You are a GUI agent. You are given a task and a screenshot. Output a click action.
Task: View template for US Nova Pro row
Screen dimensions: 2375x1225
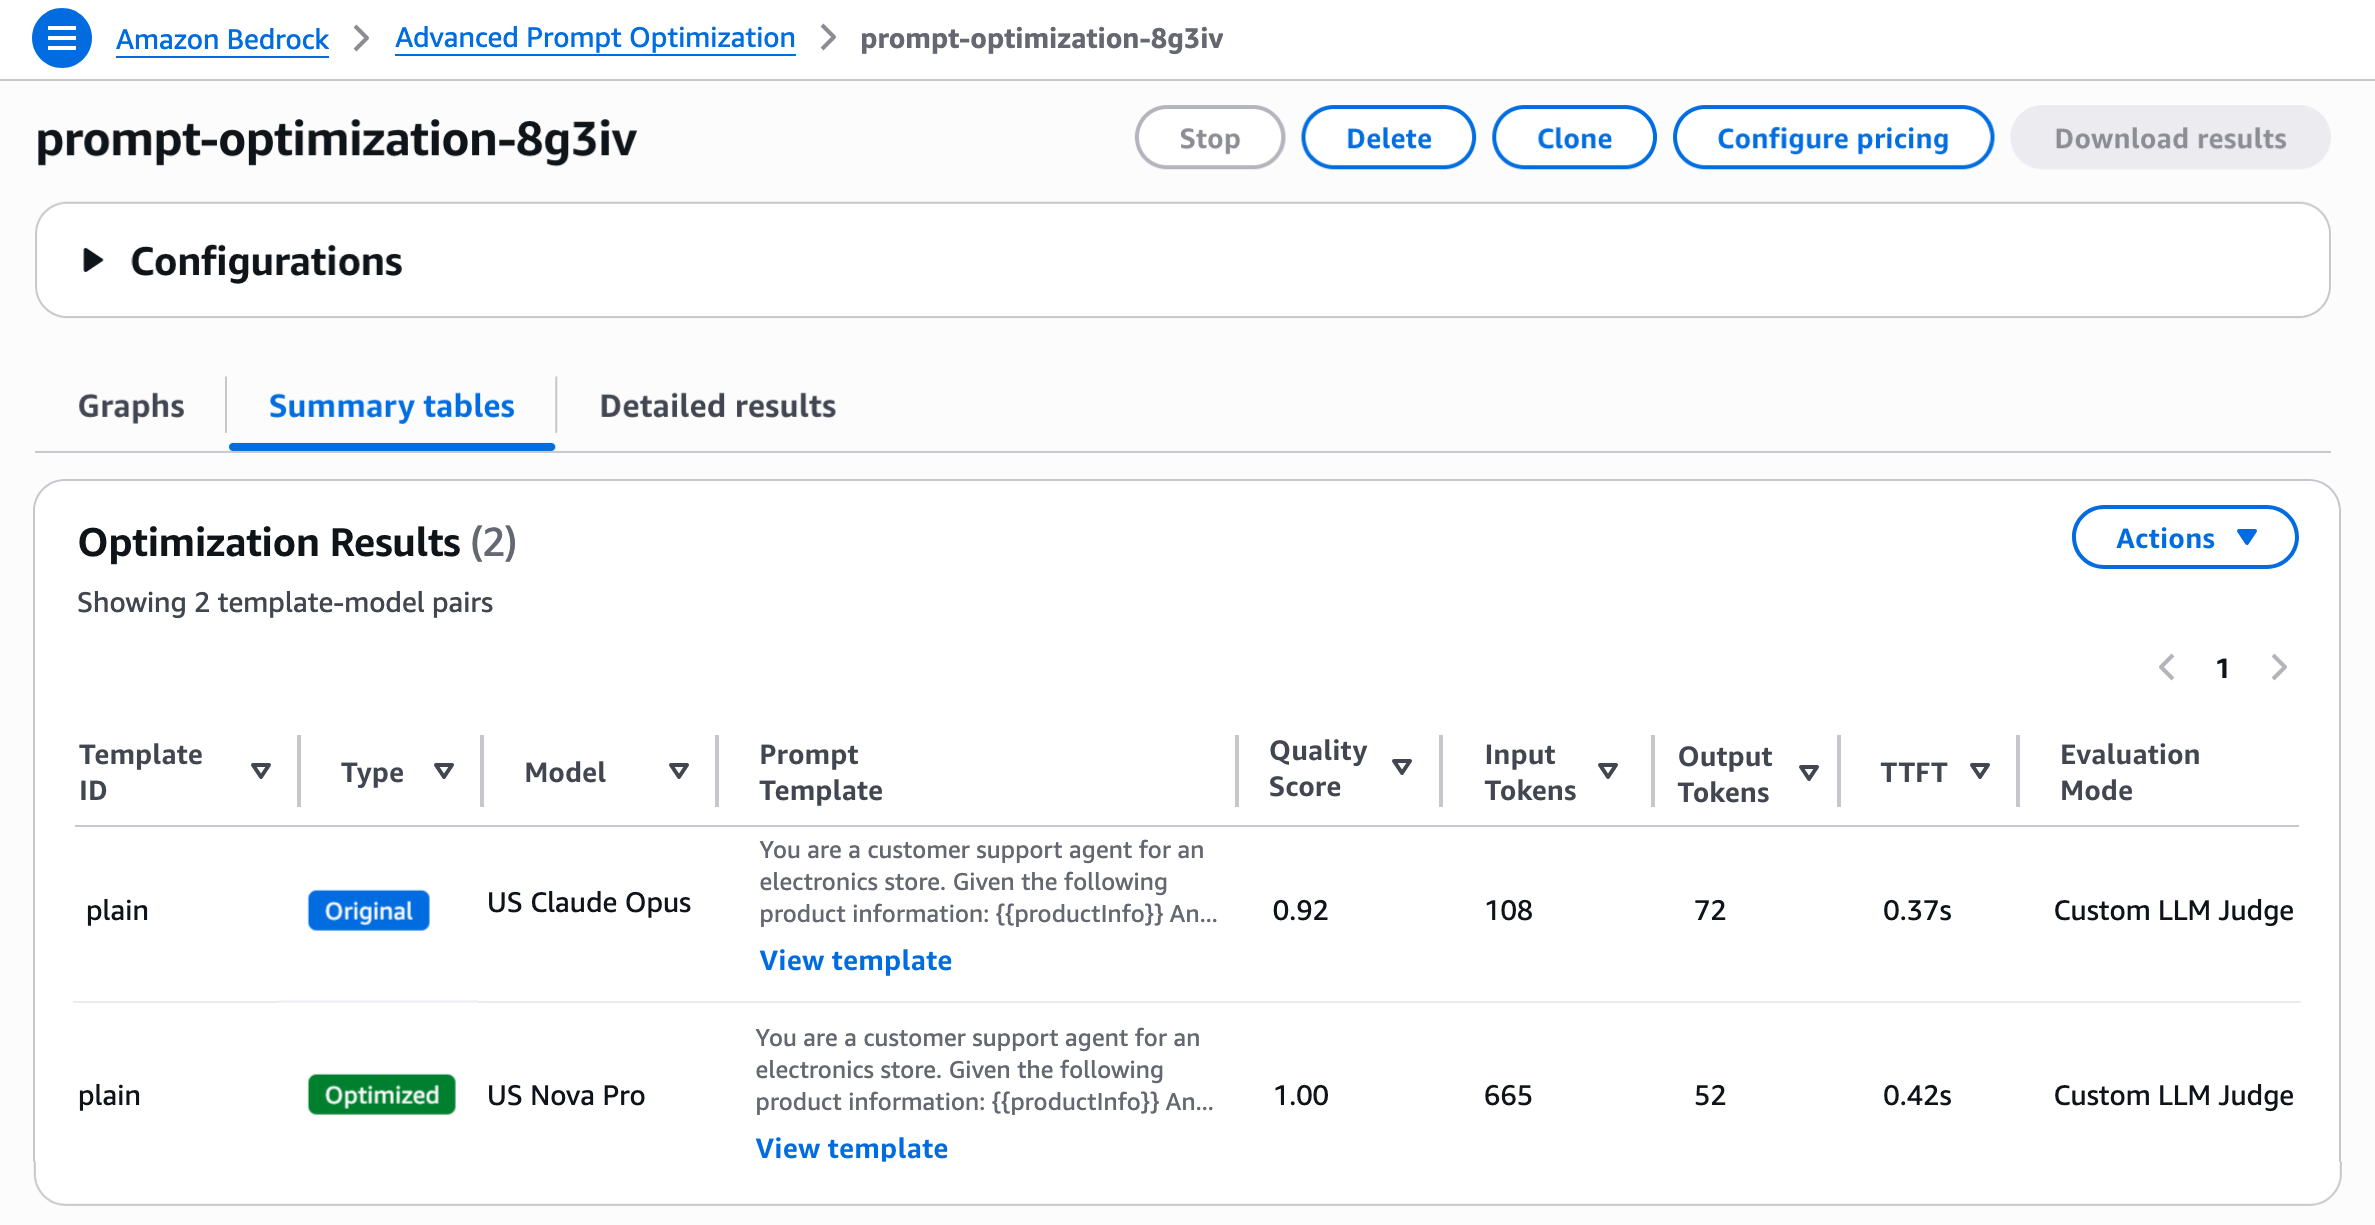852,1148
